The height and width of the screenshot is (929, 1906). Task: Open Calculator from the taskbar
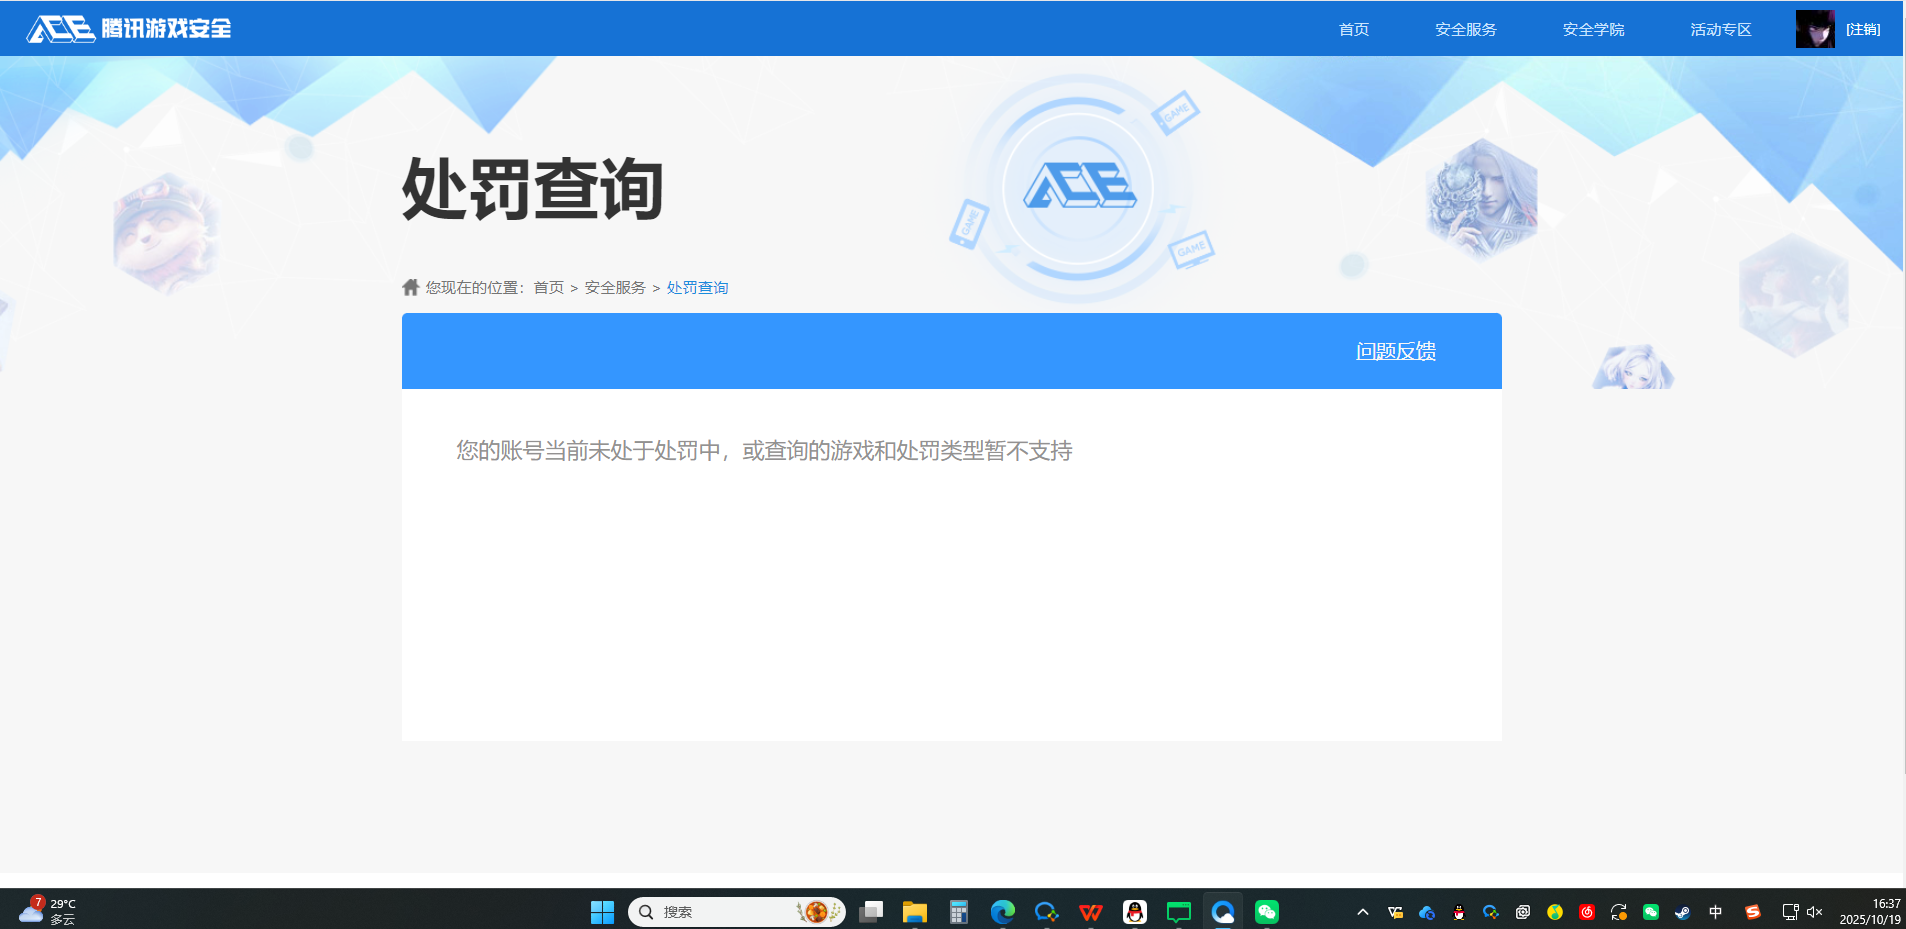click(x=959, y=912)
